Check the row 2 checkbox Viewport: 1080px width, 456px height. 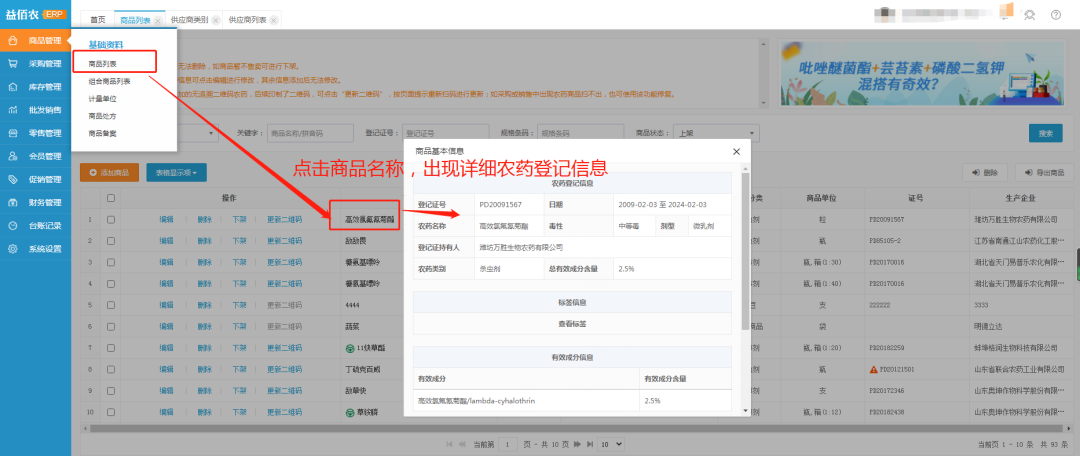111,240
